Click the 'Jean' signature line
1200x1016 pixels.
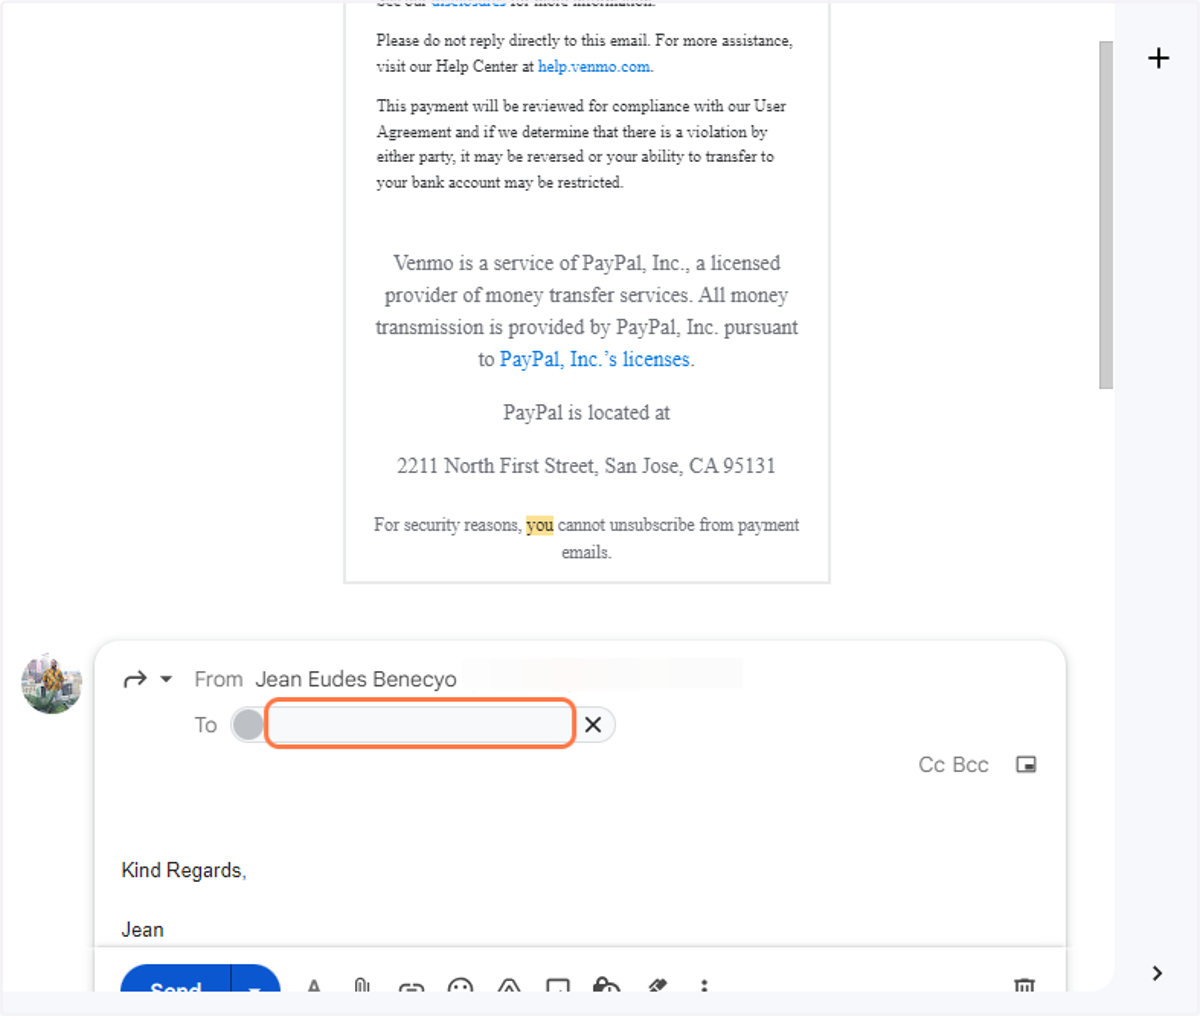tap(142, 930)
